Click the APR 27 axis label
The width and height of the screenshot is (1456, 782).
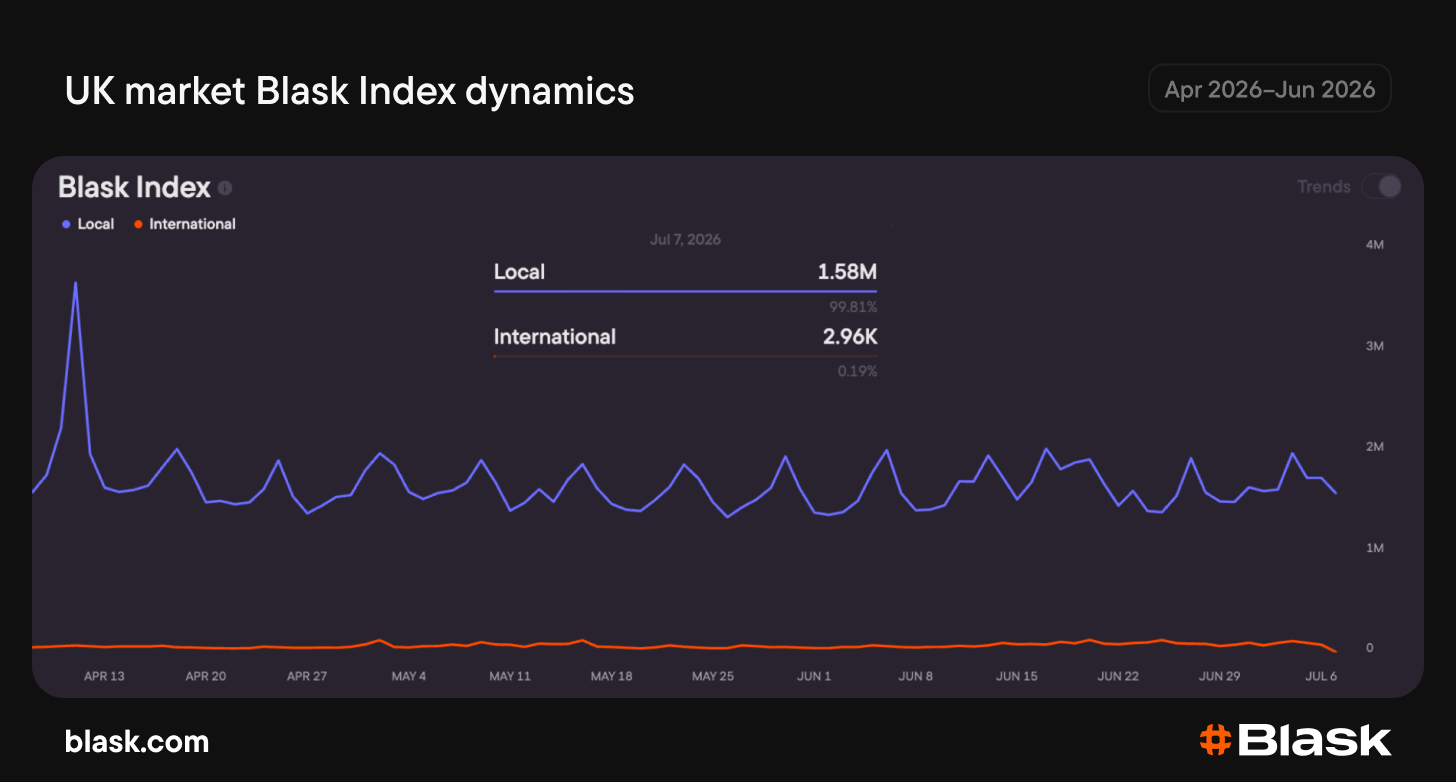coord(307,676)
